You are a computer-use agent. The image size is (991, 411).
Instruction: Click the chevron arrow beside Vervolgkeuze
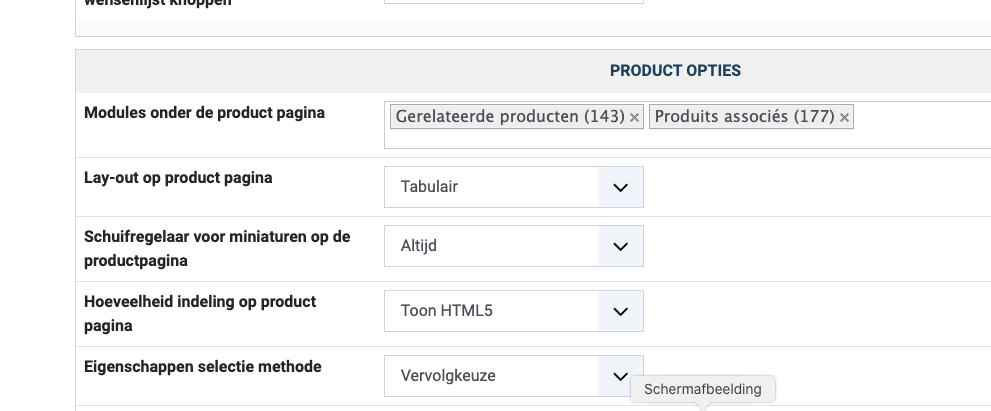click(620, 376)
